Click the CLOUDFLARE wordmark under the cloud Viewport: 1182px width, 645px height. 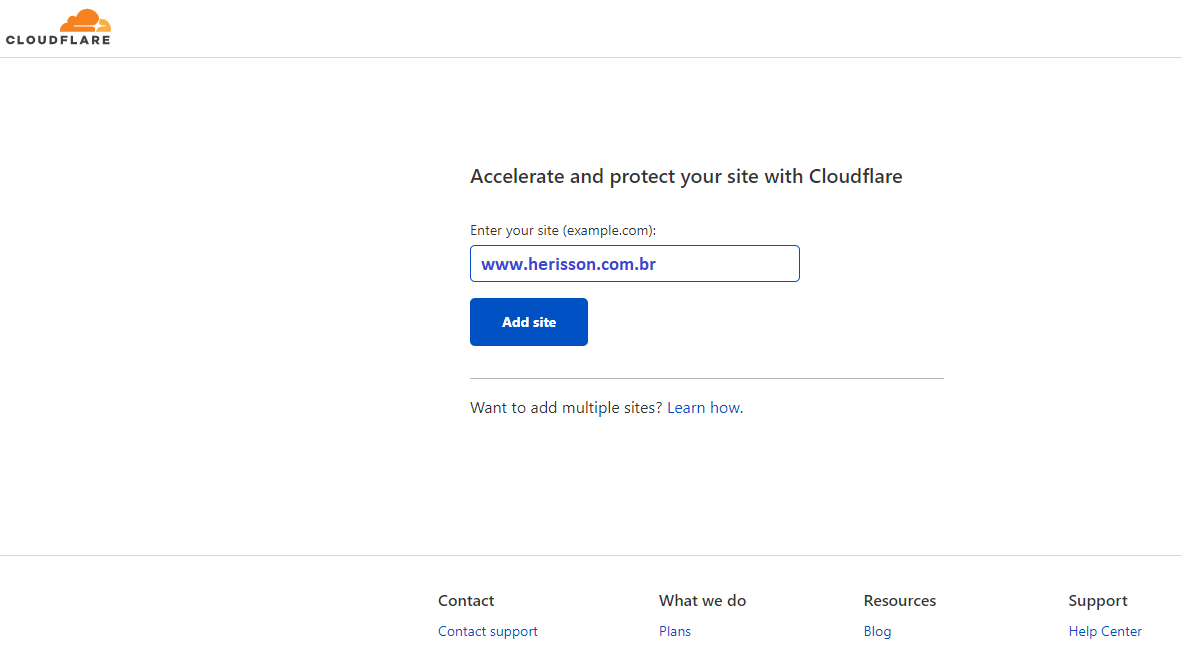pyautogui.click(x=58, y=40)
